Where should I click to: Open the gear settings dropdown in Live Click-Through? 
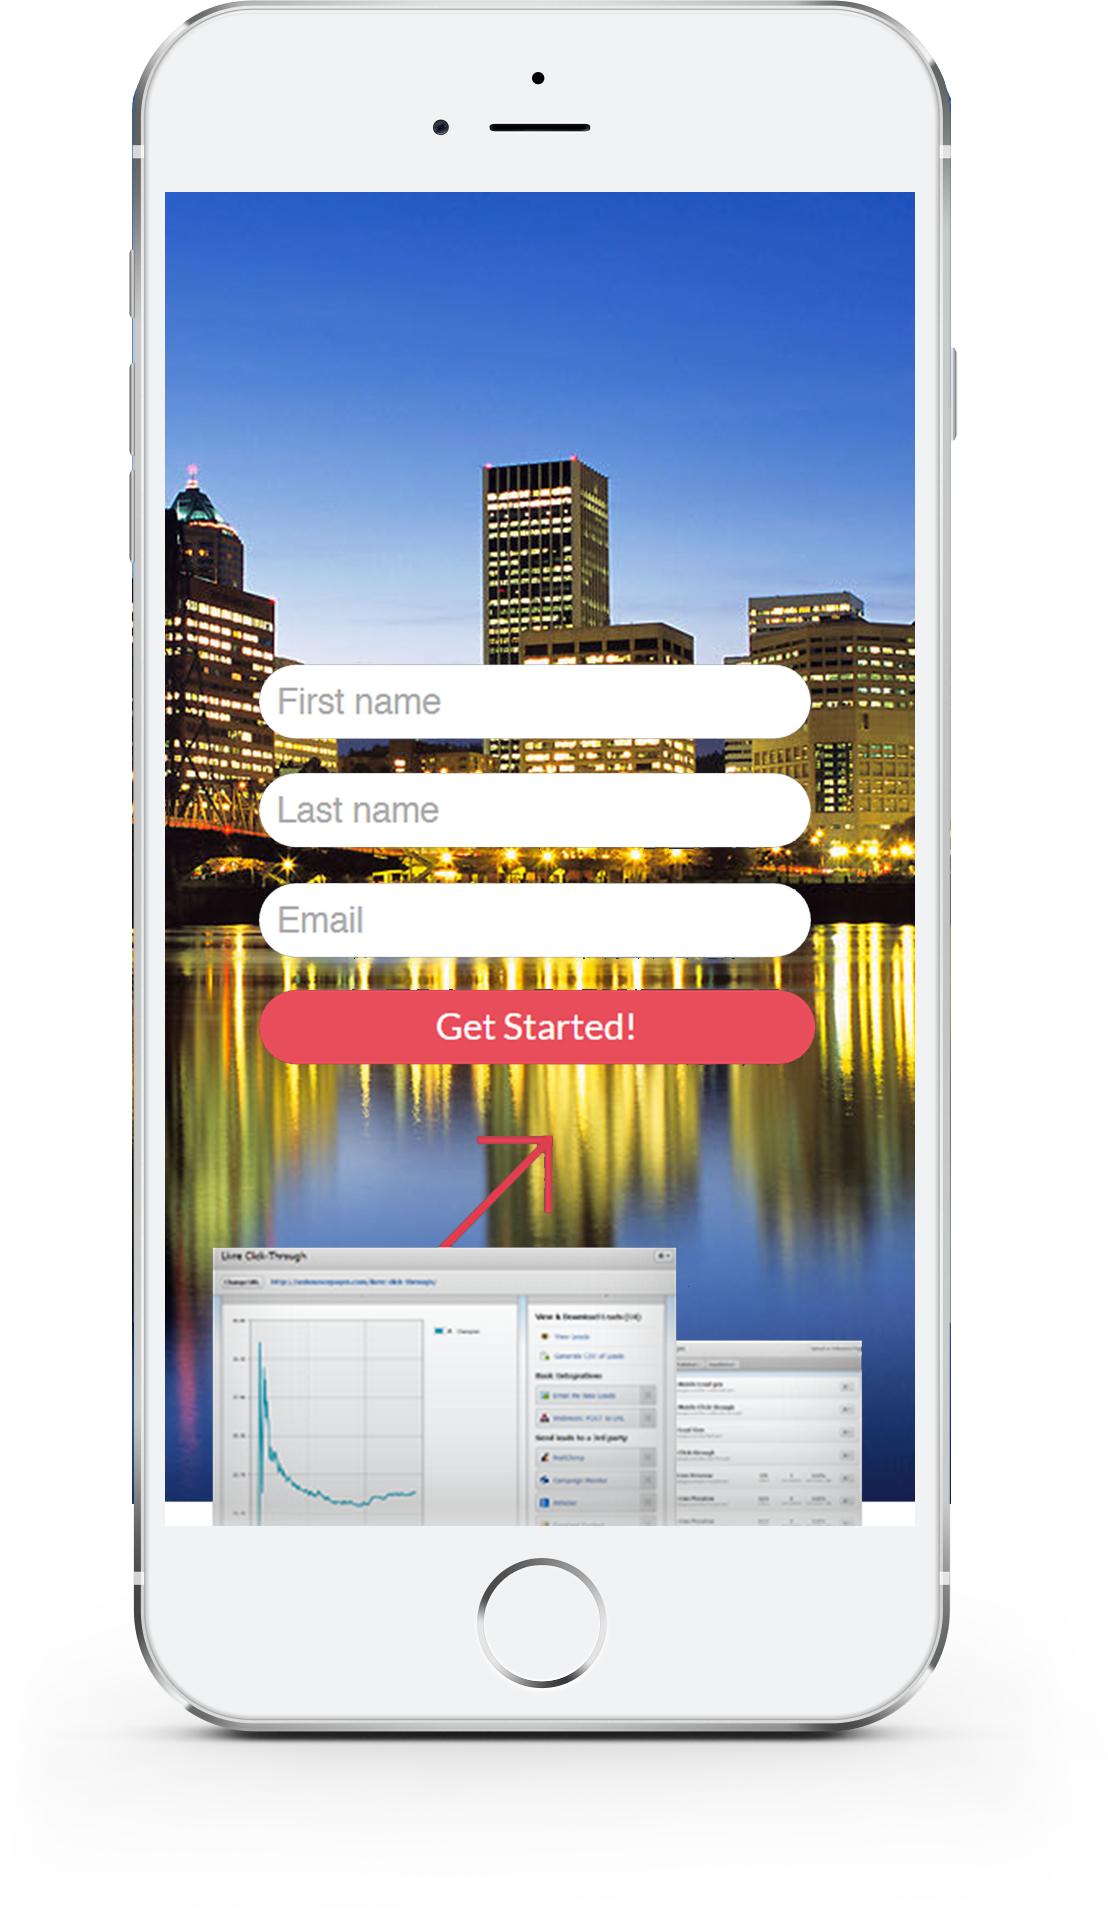pos(662,1256)
